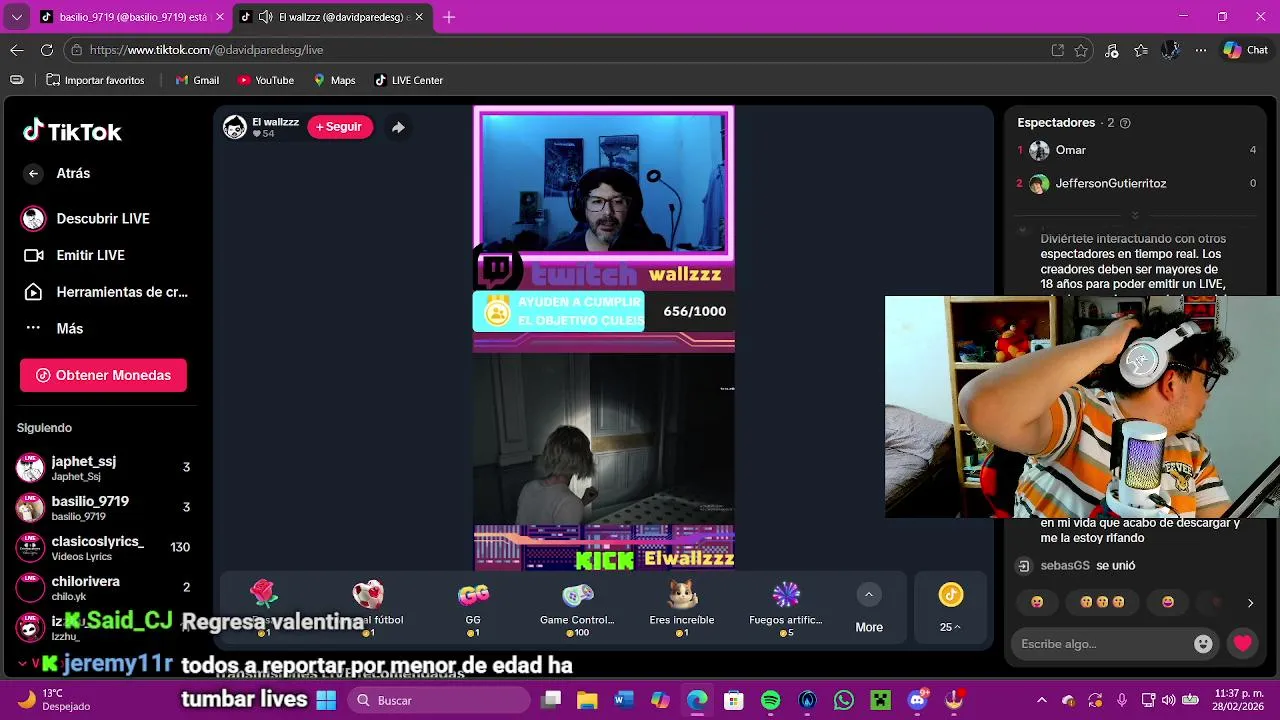
Task: Mute the El wallzzz tab audio icon
Action: coord(265,17)
